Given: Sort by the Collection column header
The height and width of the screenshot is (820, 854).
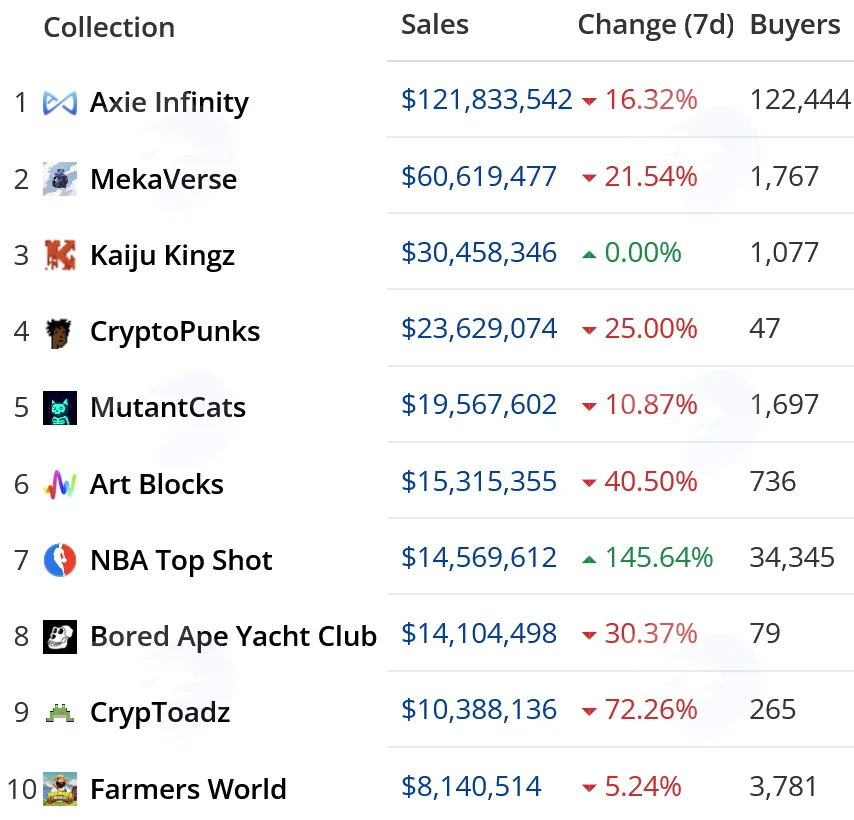Looking at the screenshot, I should [109, 27].
